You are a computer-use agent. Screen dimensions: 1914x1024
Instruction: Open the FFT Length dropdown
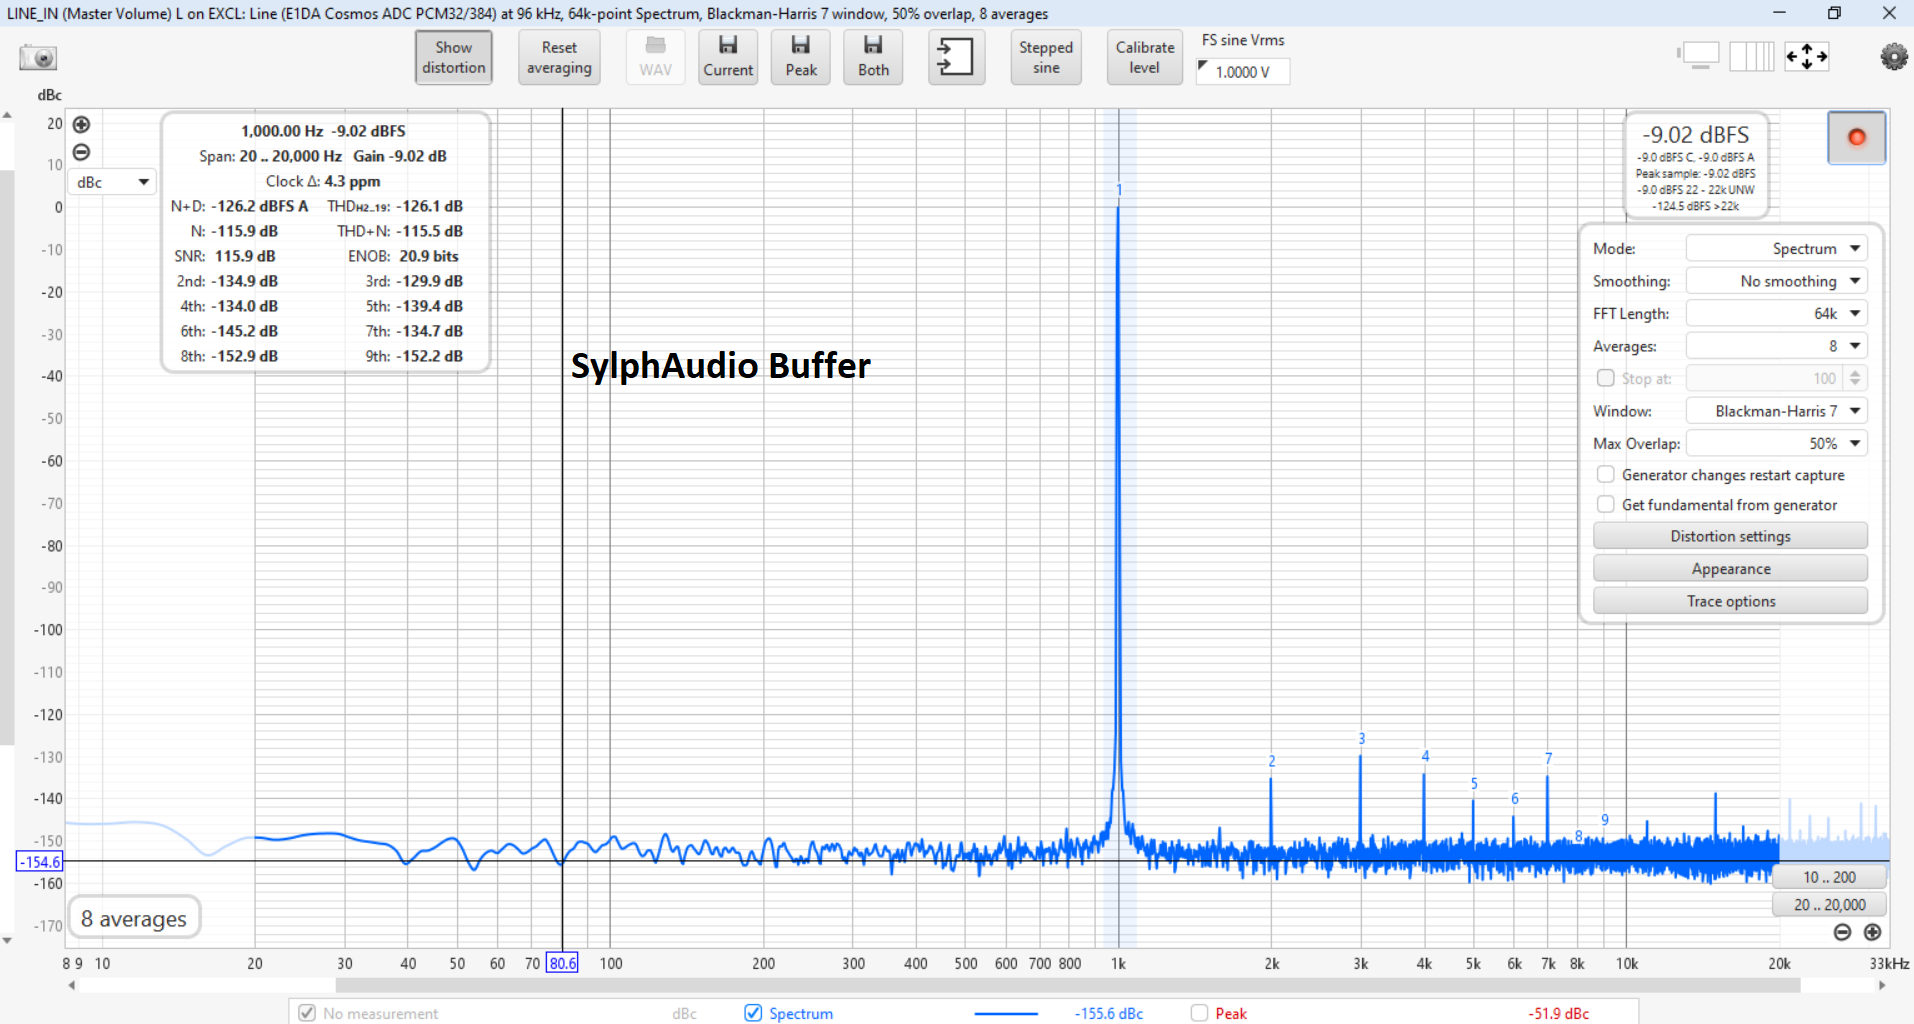coord(1776,313)
